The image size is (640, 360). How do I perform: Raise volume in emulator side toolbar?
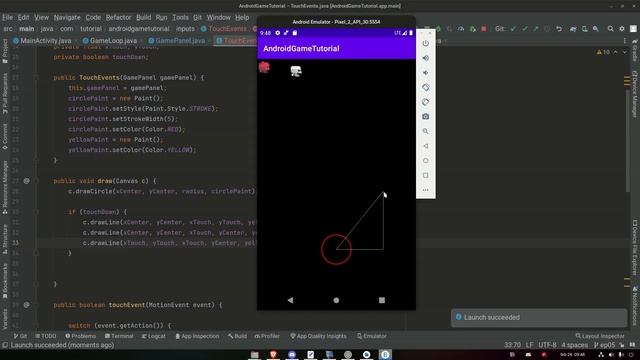(x=425, y=58)
